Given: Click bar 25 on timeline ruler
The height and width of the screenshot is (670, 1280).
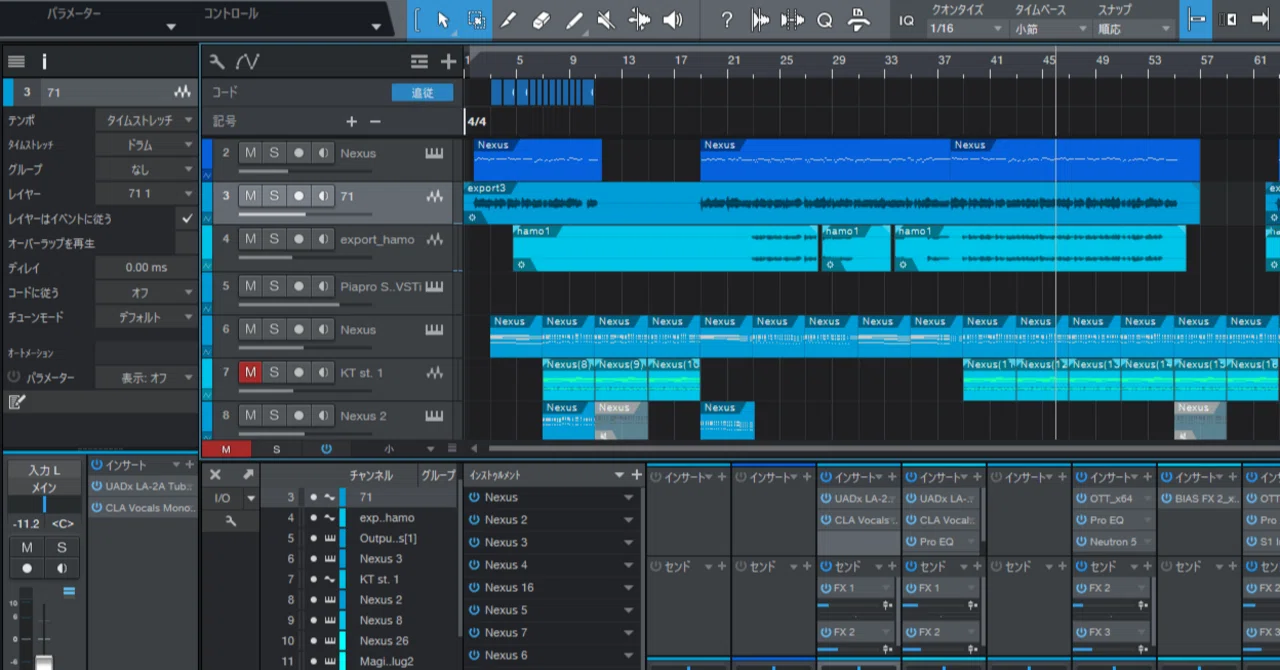Looking at the screenshot, I should 786,62.
